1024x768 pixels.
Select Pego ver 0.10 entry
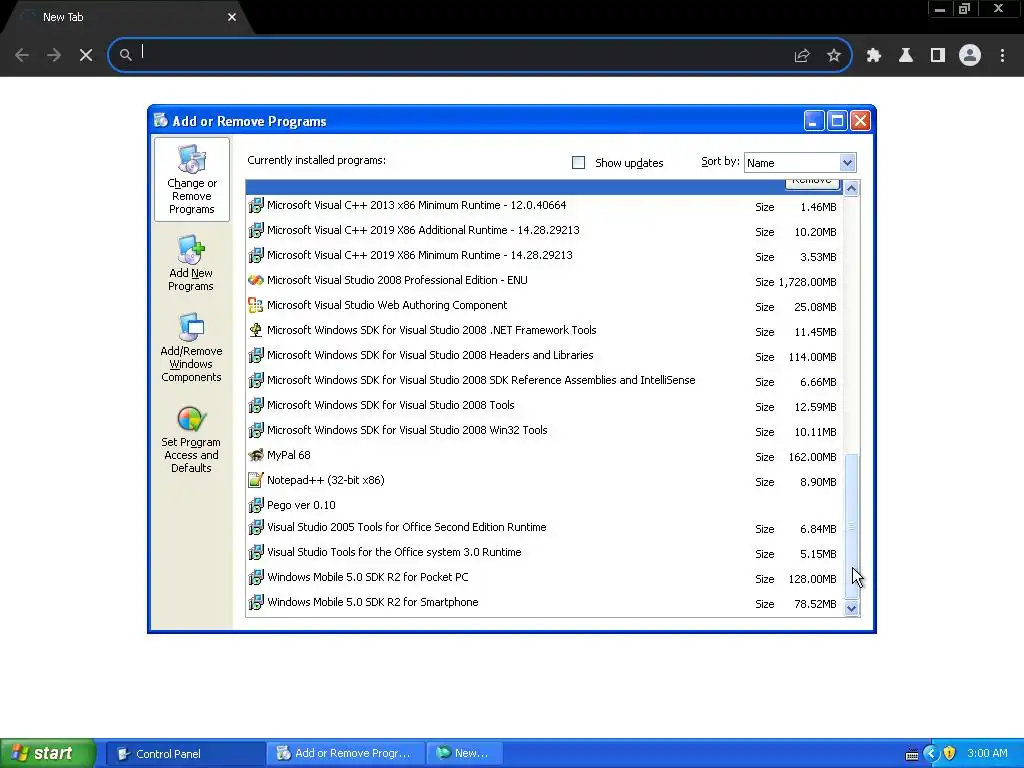coord(544,505)
